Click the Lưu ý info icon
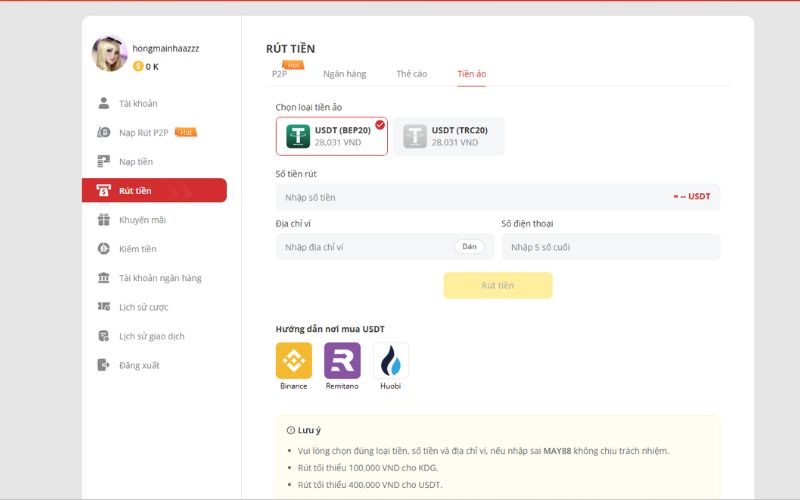 291,430
